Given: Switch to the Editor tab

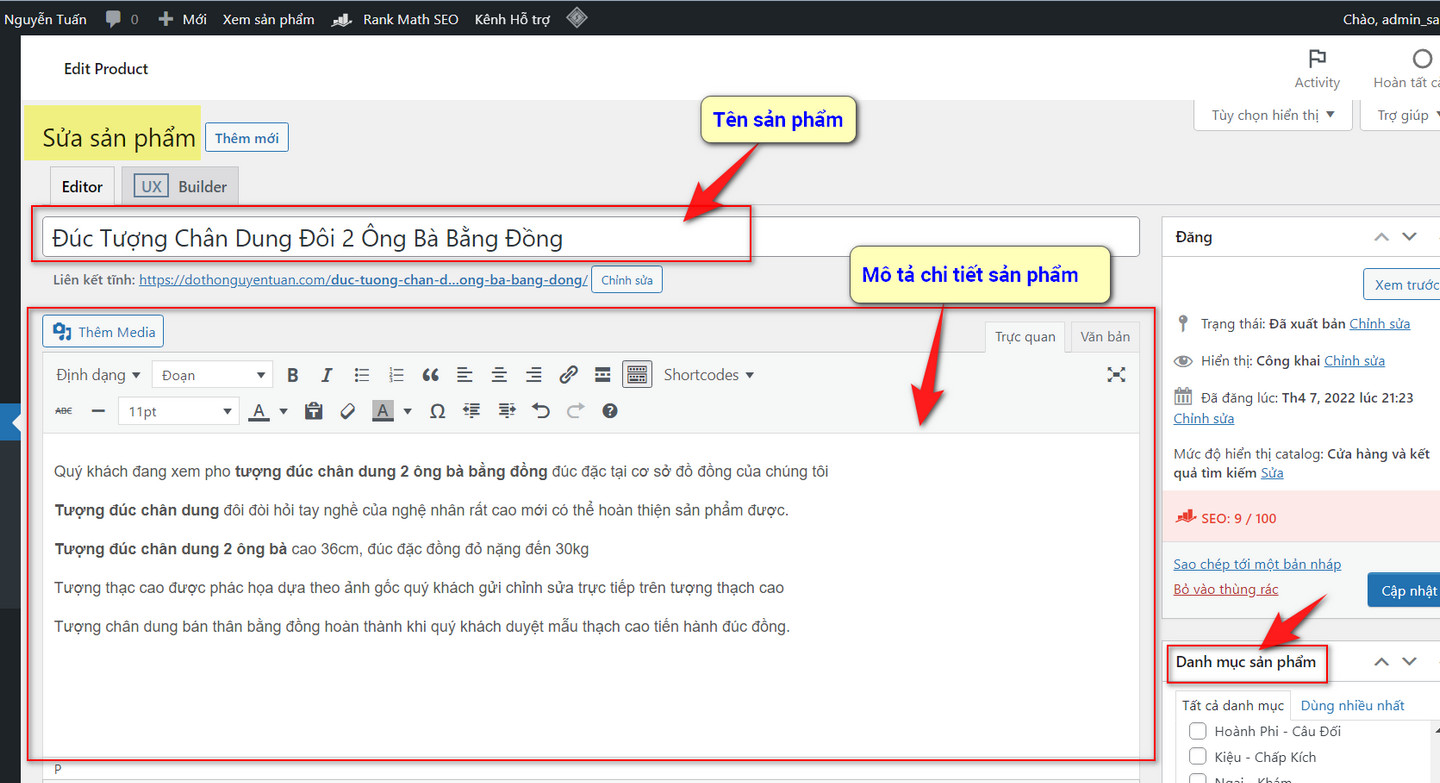Looking at the screenshot, I should tap(82, 186).
